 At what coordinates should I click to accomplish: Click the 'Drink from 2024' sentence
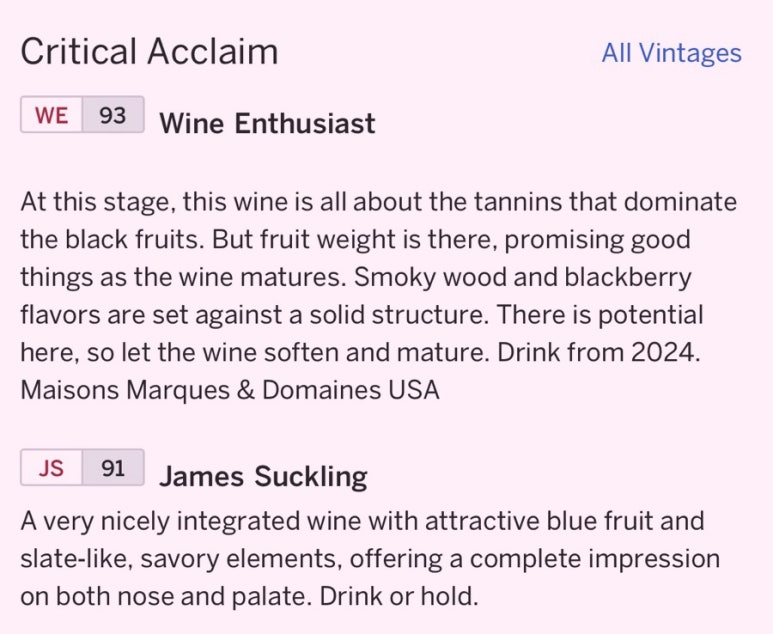(x=598, y=352)
